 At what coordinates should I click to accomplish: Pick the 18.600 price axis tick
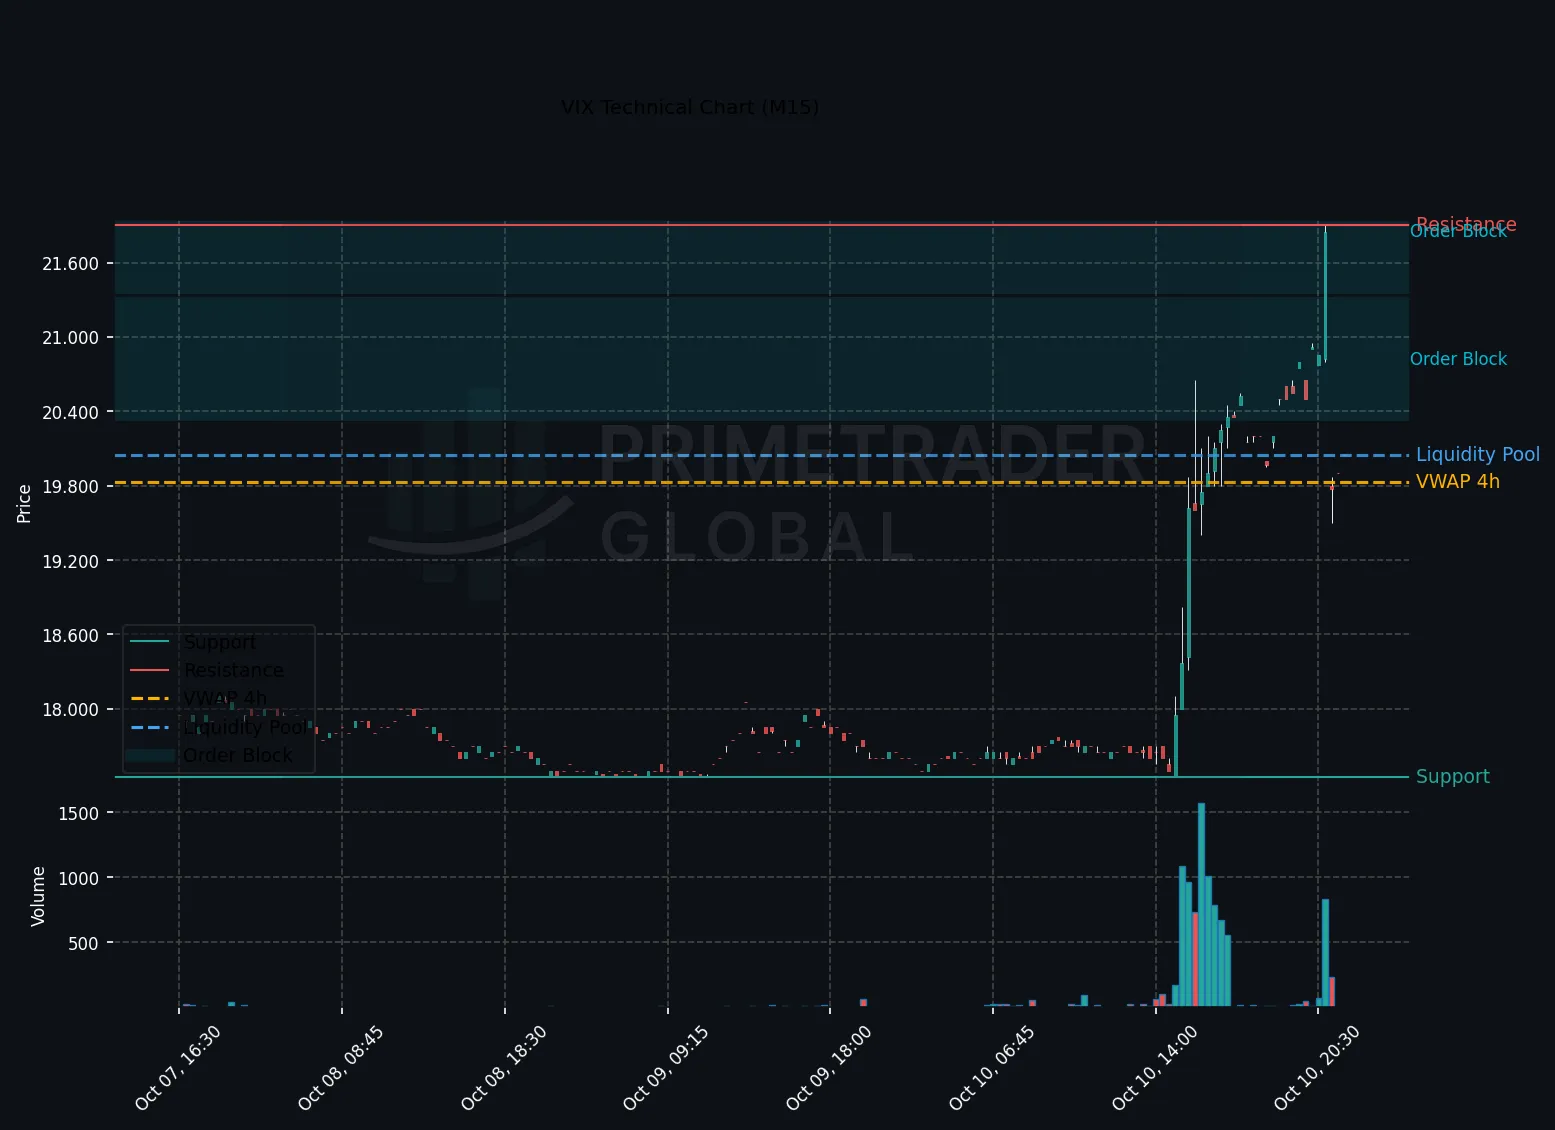70,635
